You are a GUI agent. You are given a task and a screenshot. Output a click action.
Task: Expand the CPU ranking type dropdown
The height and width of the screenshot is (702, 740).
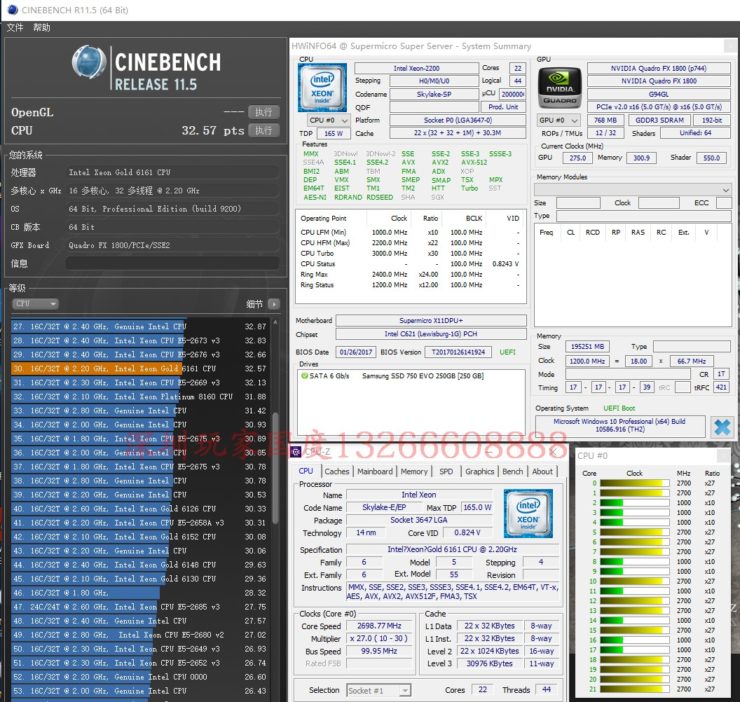(x=35, y=304)
